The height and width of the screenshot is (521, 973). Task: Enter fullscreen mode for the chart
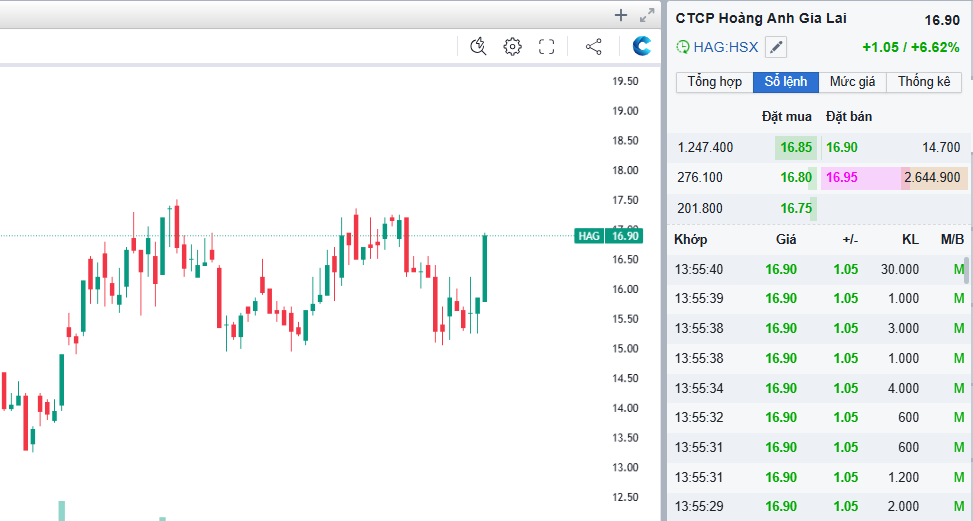[547, 46]
